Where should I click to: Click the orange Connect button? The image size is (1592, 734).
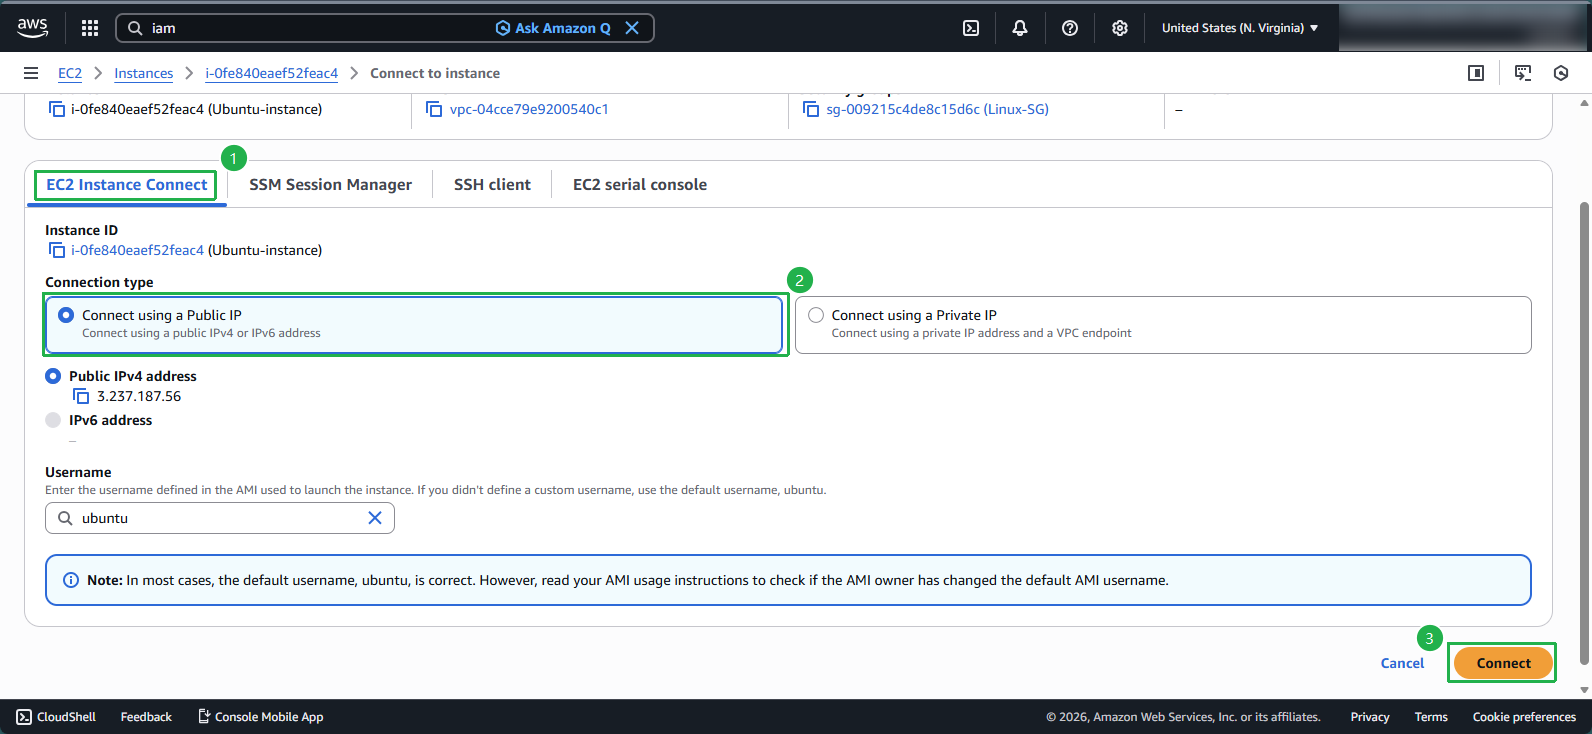click(x=1503, y=663)
